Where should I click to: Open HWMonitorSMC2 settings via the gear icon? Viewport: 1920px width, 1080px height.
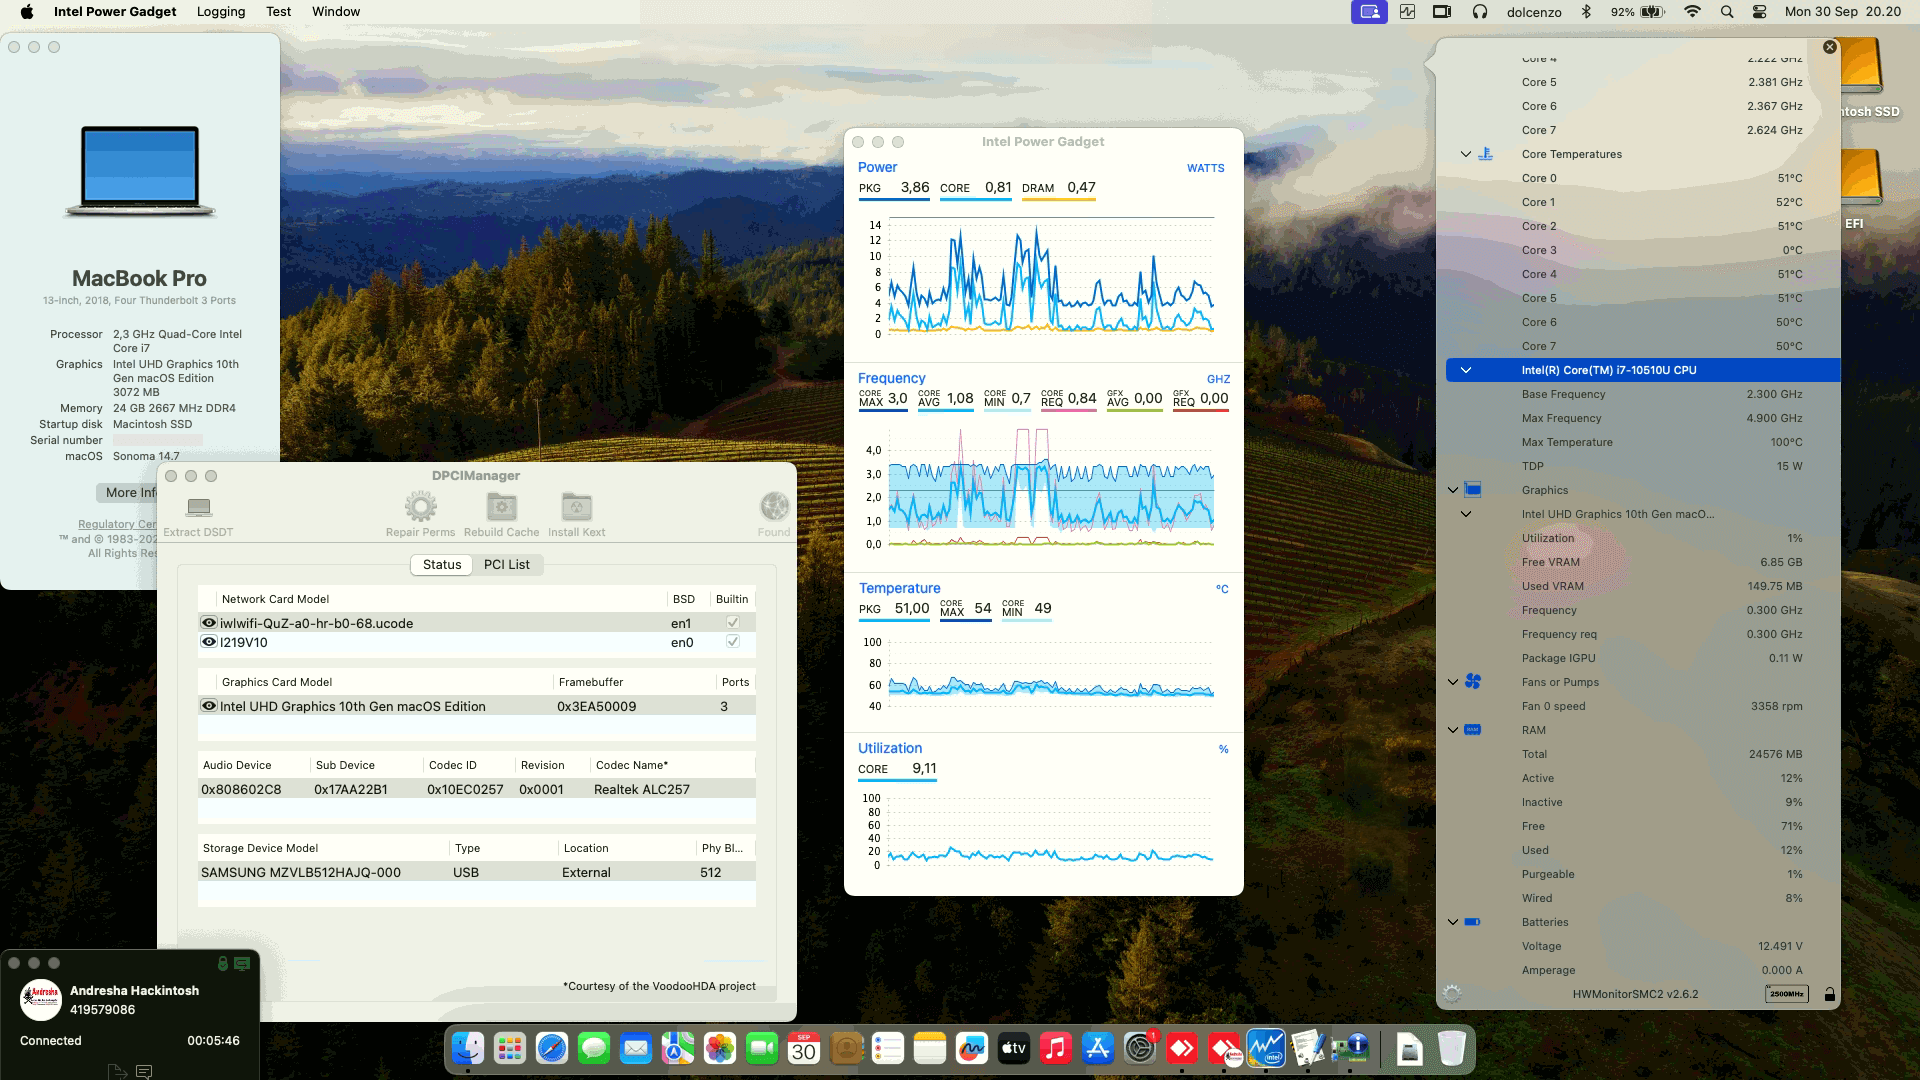click(1450, 993)
